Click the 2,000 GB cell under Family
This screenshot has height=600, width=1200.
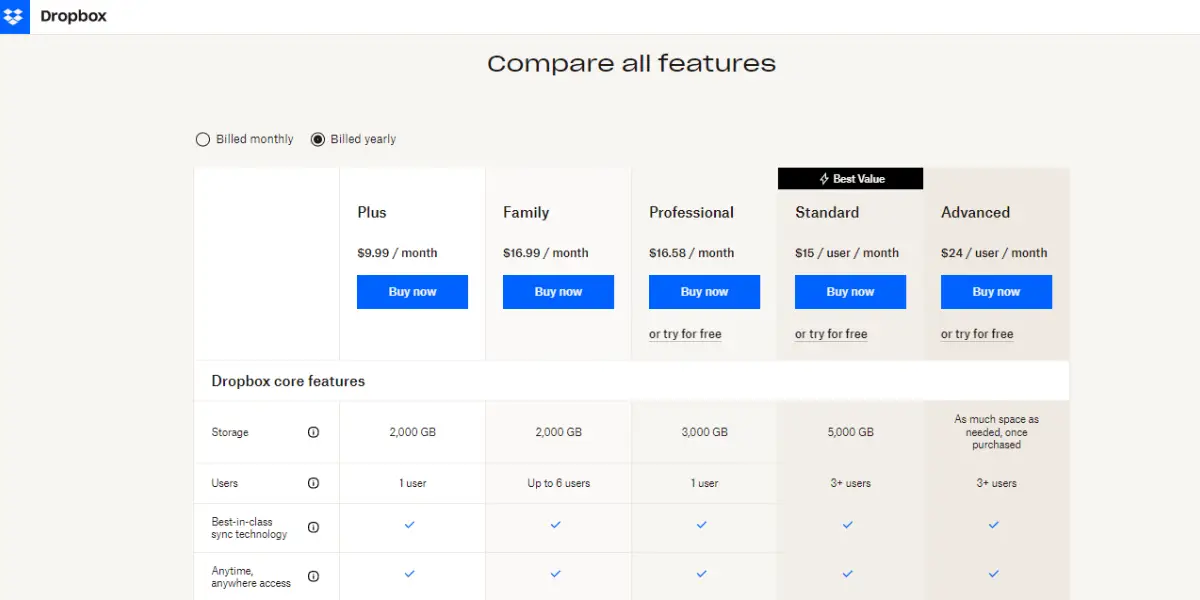click(558, 433)
